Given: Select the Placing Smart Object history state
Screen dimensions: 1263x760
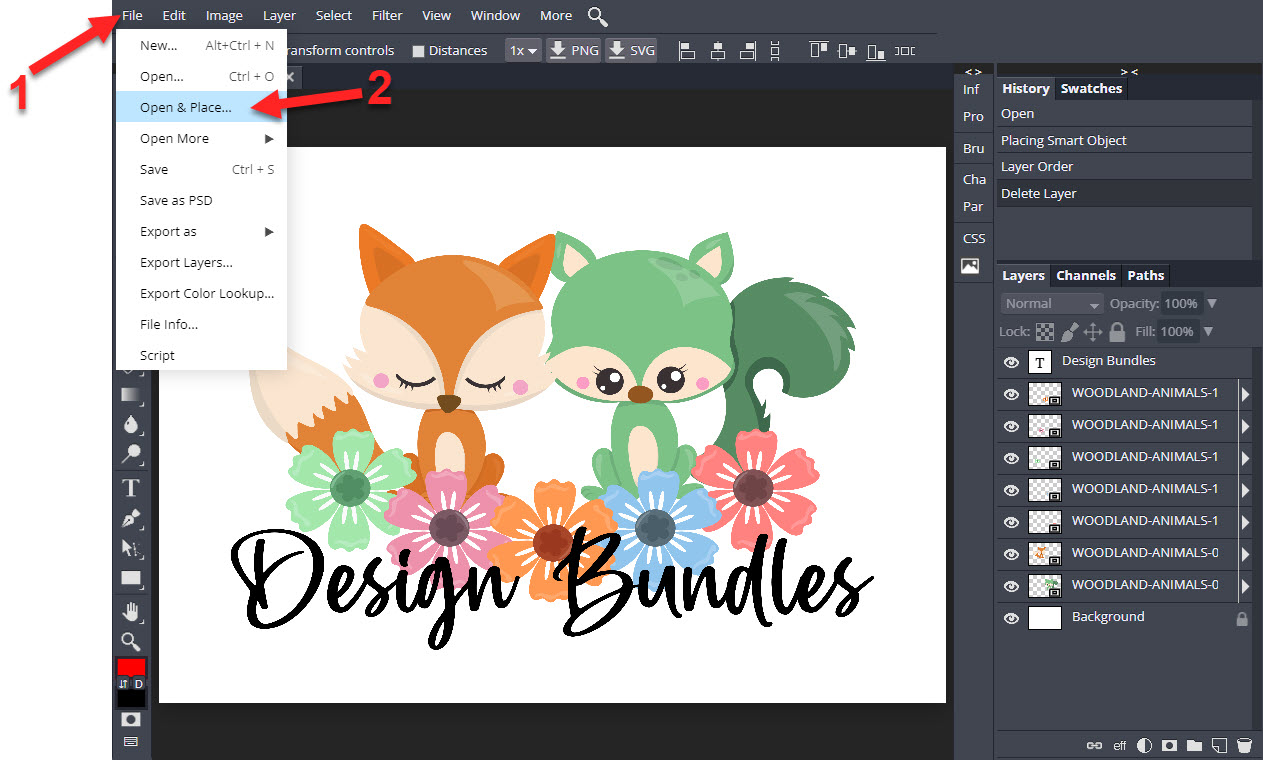Looking at the screenshot, I should [1124, 141].
